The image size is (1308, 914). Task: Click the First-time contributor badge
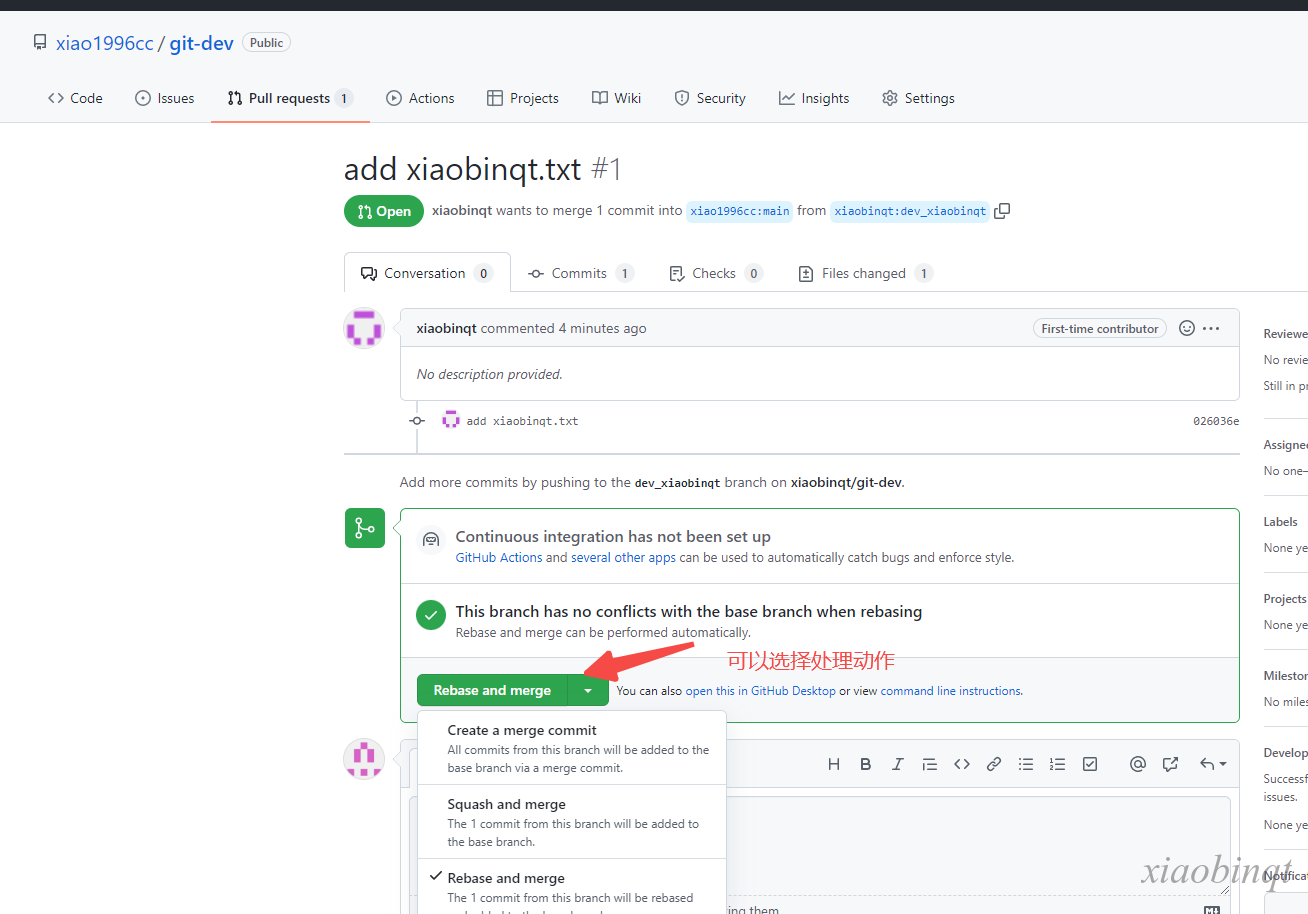1100,328
